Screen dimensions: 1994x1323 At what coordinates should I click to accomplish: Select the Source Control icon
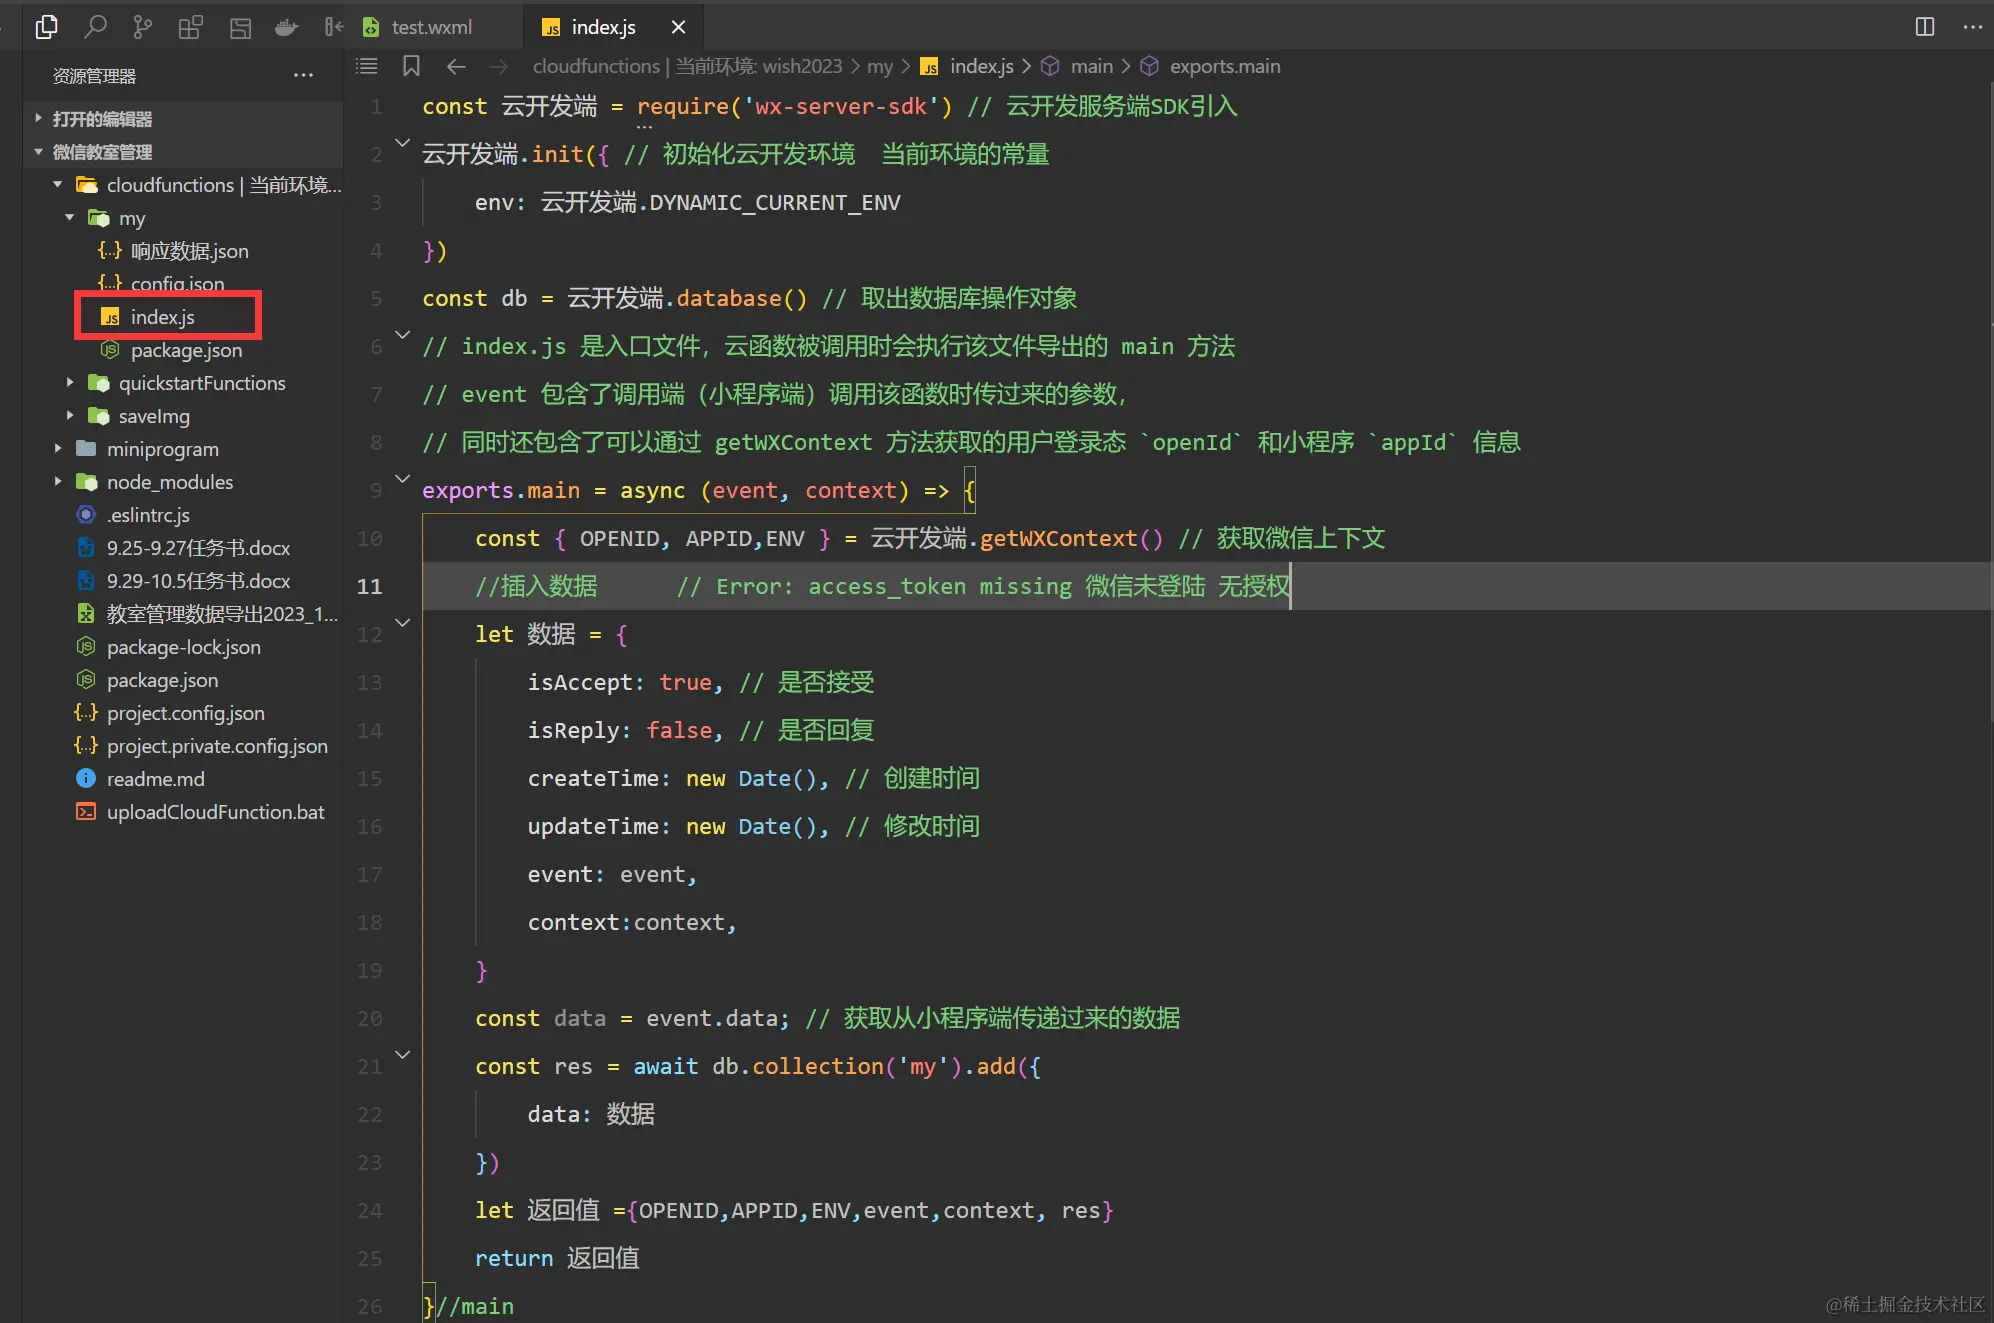143,27
